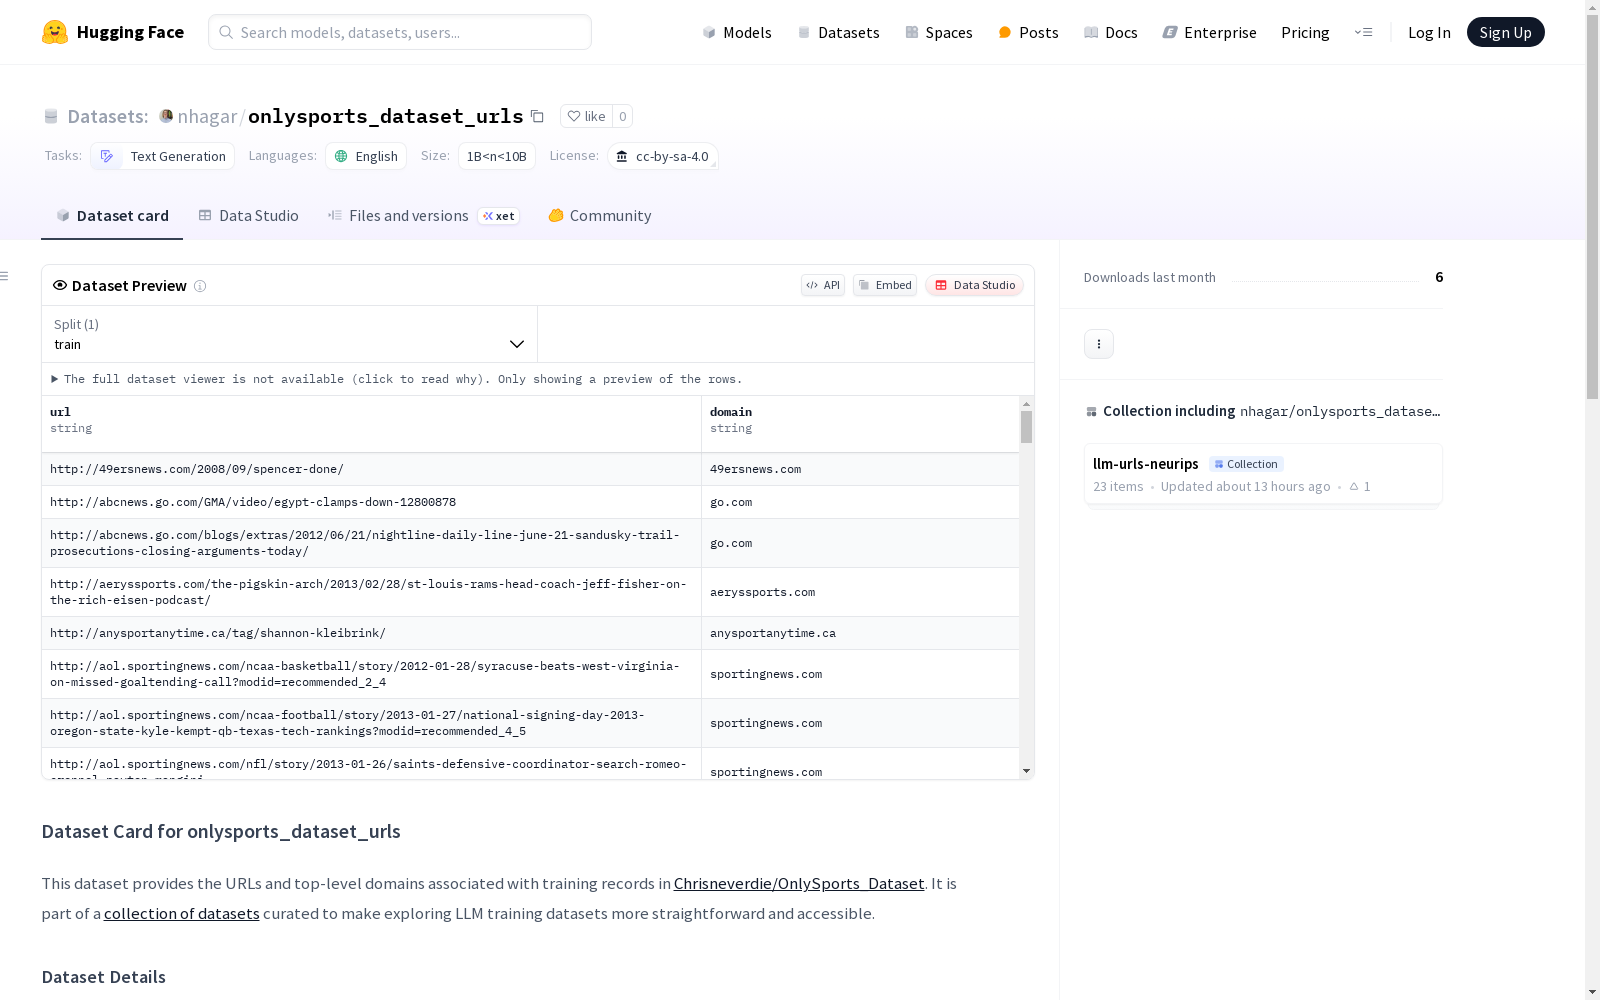Viewport: 1600px width, 1000px height.
Task: Open Data Studio from preview header
Action: tap(974, 285)
